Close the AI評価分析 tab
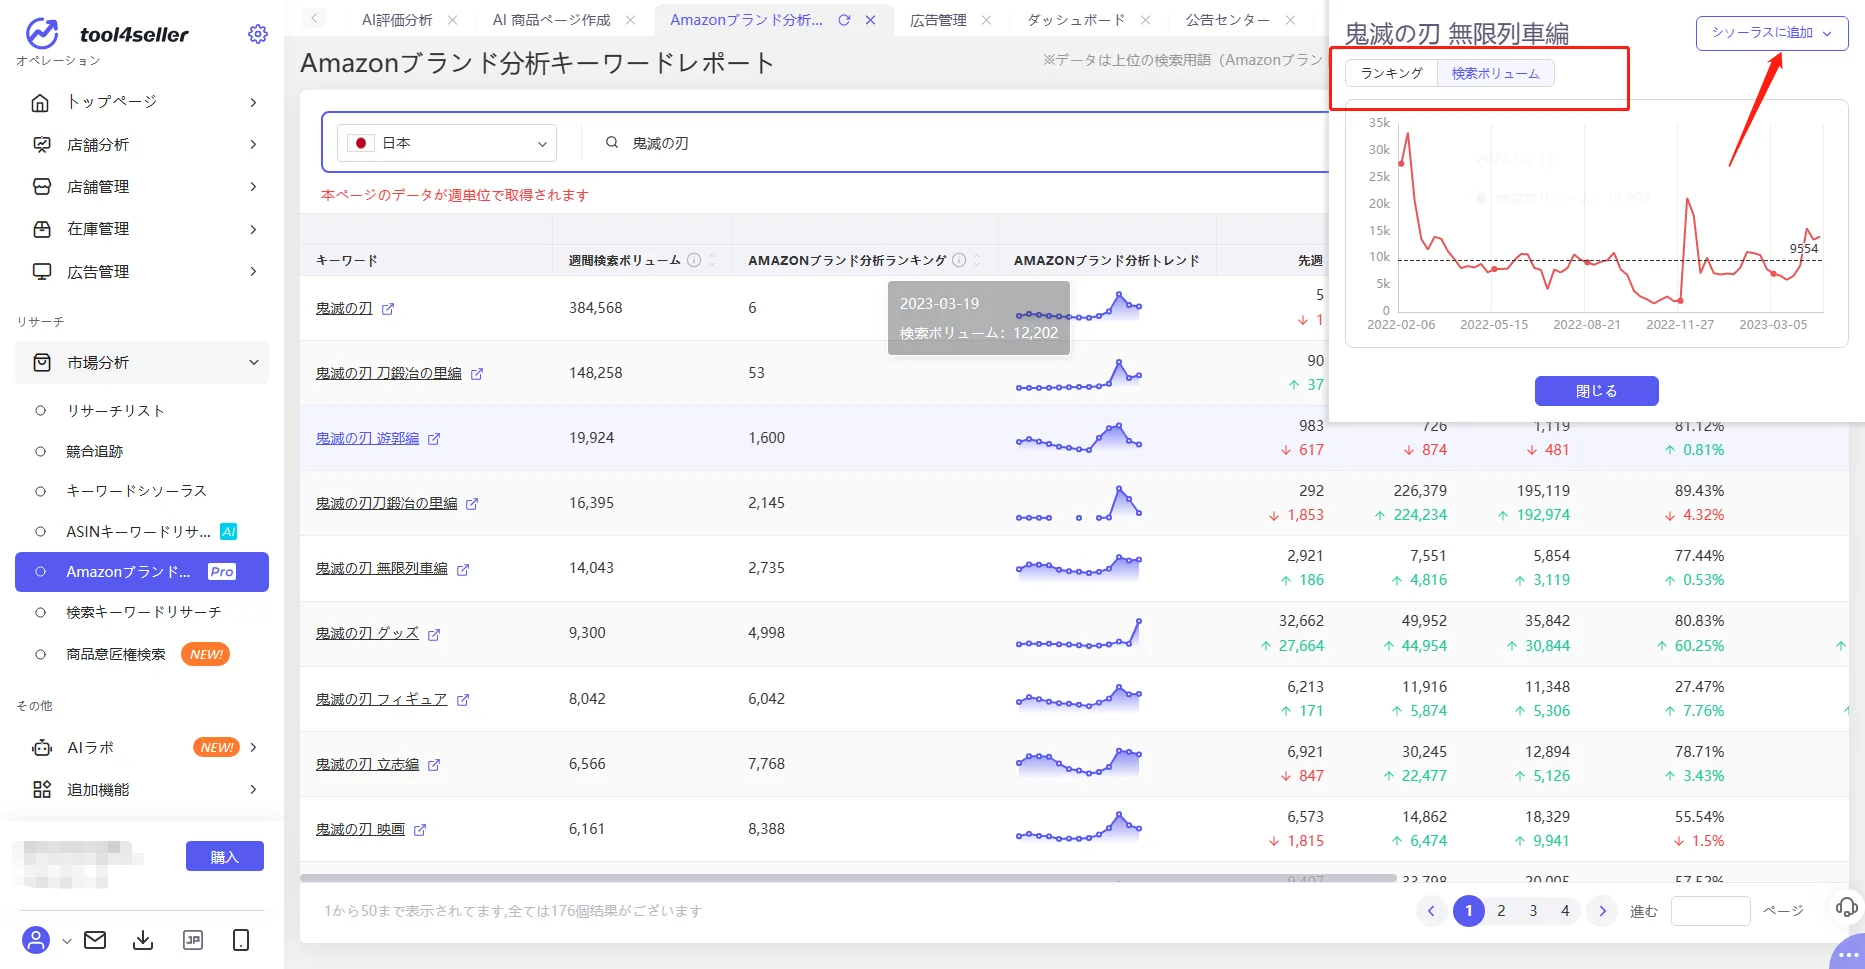Screen dimensions: 1865x969 tap(453, 20)
